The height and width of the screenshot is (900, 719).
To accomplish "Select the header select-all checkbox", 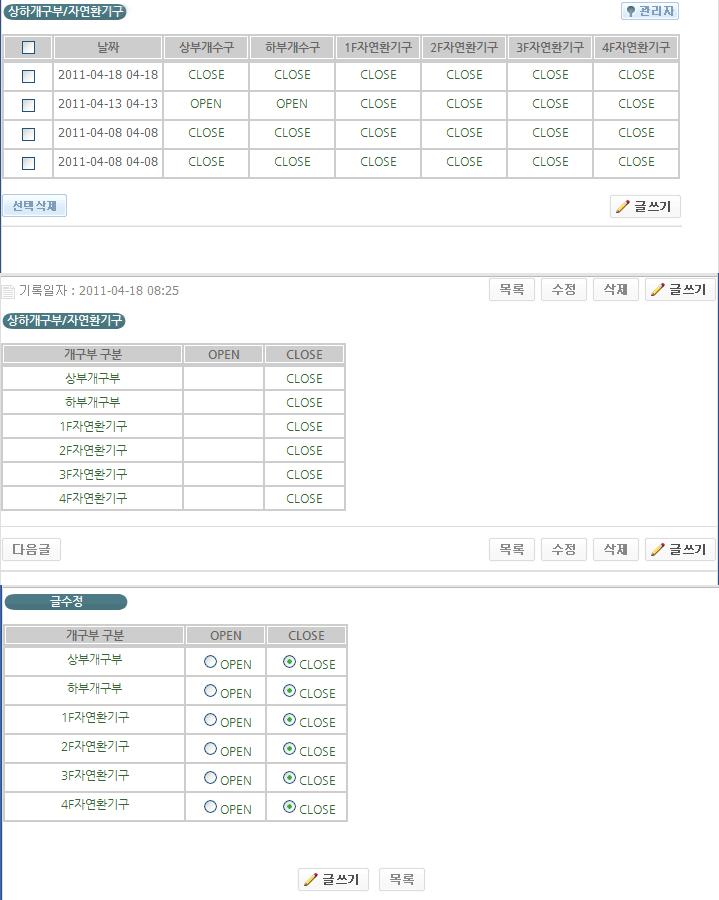I will pyautogui.click(x=28, y=47).
